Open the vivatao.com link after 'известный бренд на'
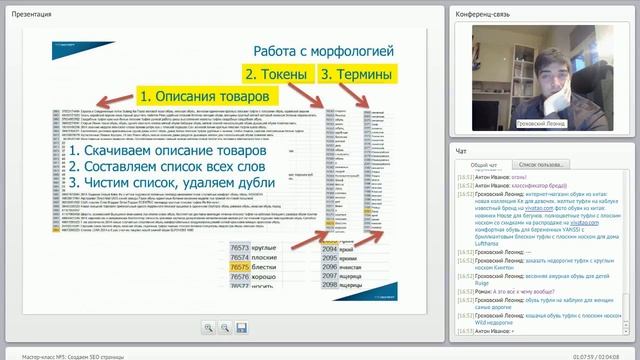This screenshot has width=640, height=360. [539, 209]
